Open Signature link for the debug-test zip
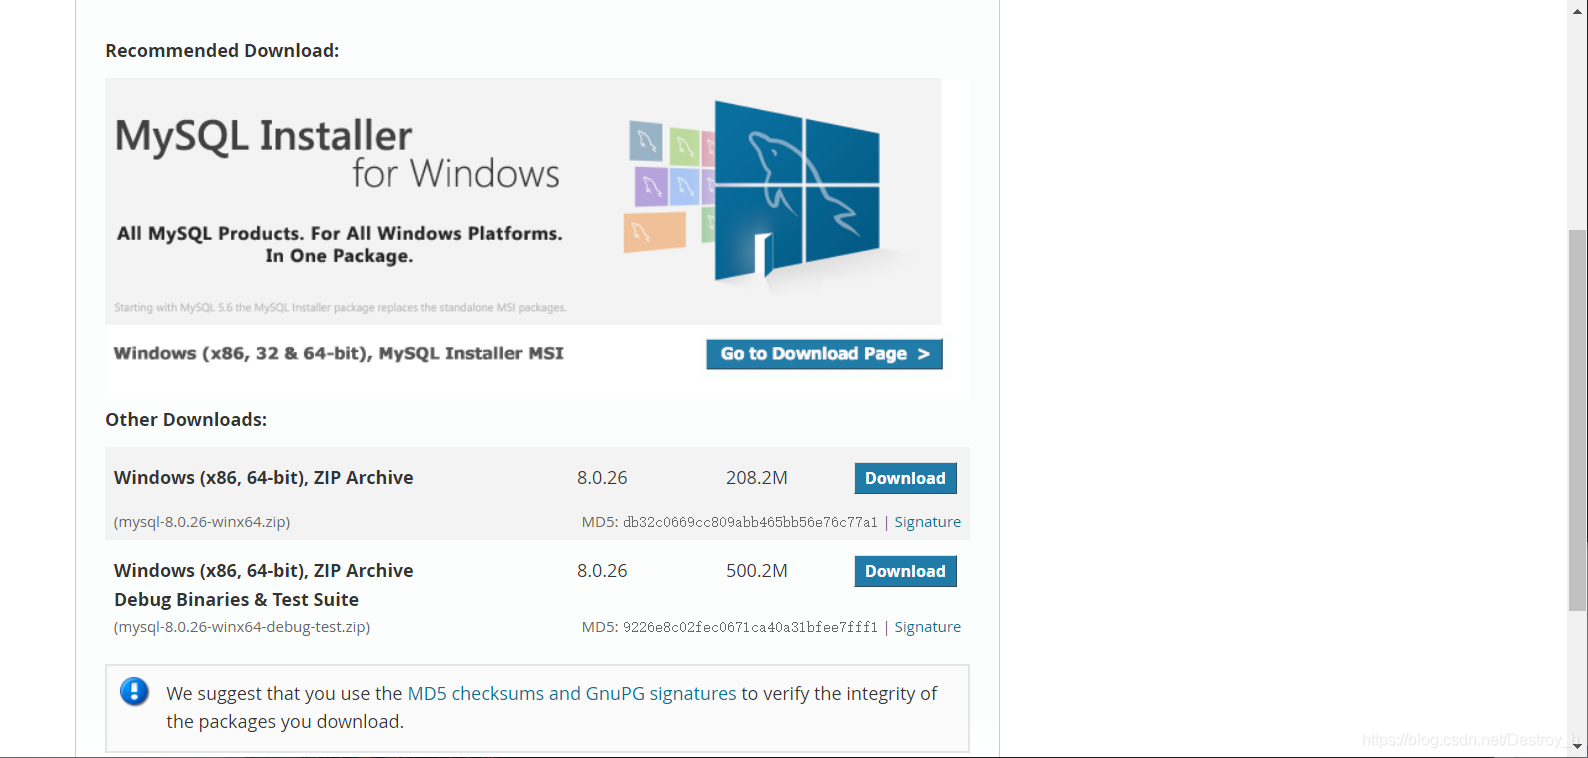1588x758 pixels. point(927,627)
